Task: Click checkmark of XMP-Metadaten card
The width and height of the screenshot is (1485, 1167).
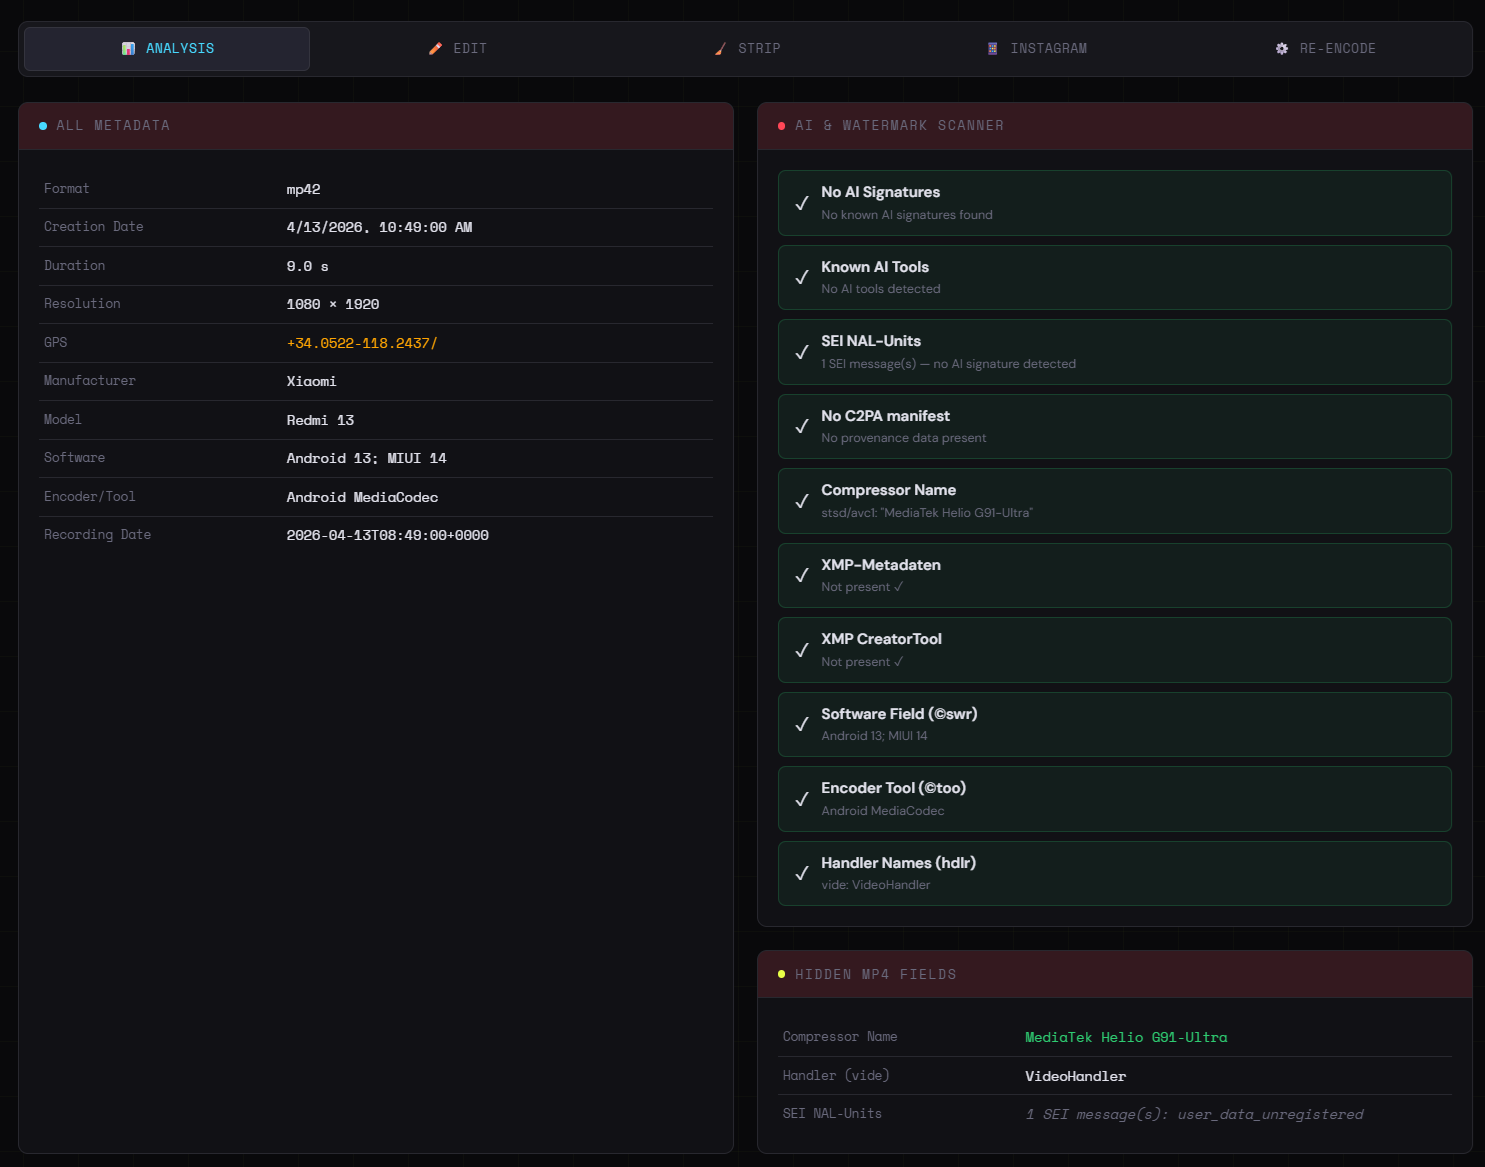Action: pyautogui.click(x=802, y=575)
